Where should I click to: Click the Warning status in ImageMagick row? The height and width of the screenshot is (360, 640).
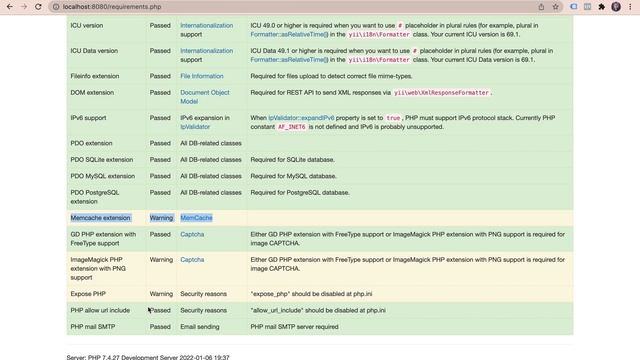[161, 260]
